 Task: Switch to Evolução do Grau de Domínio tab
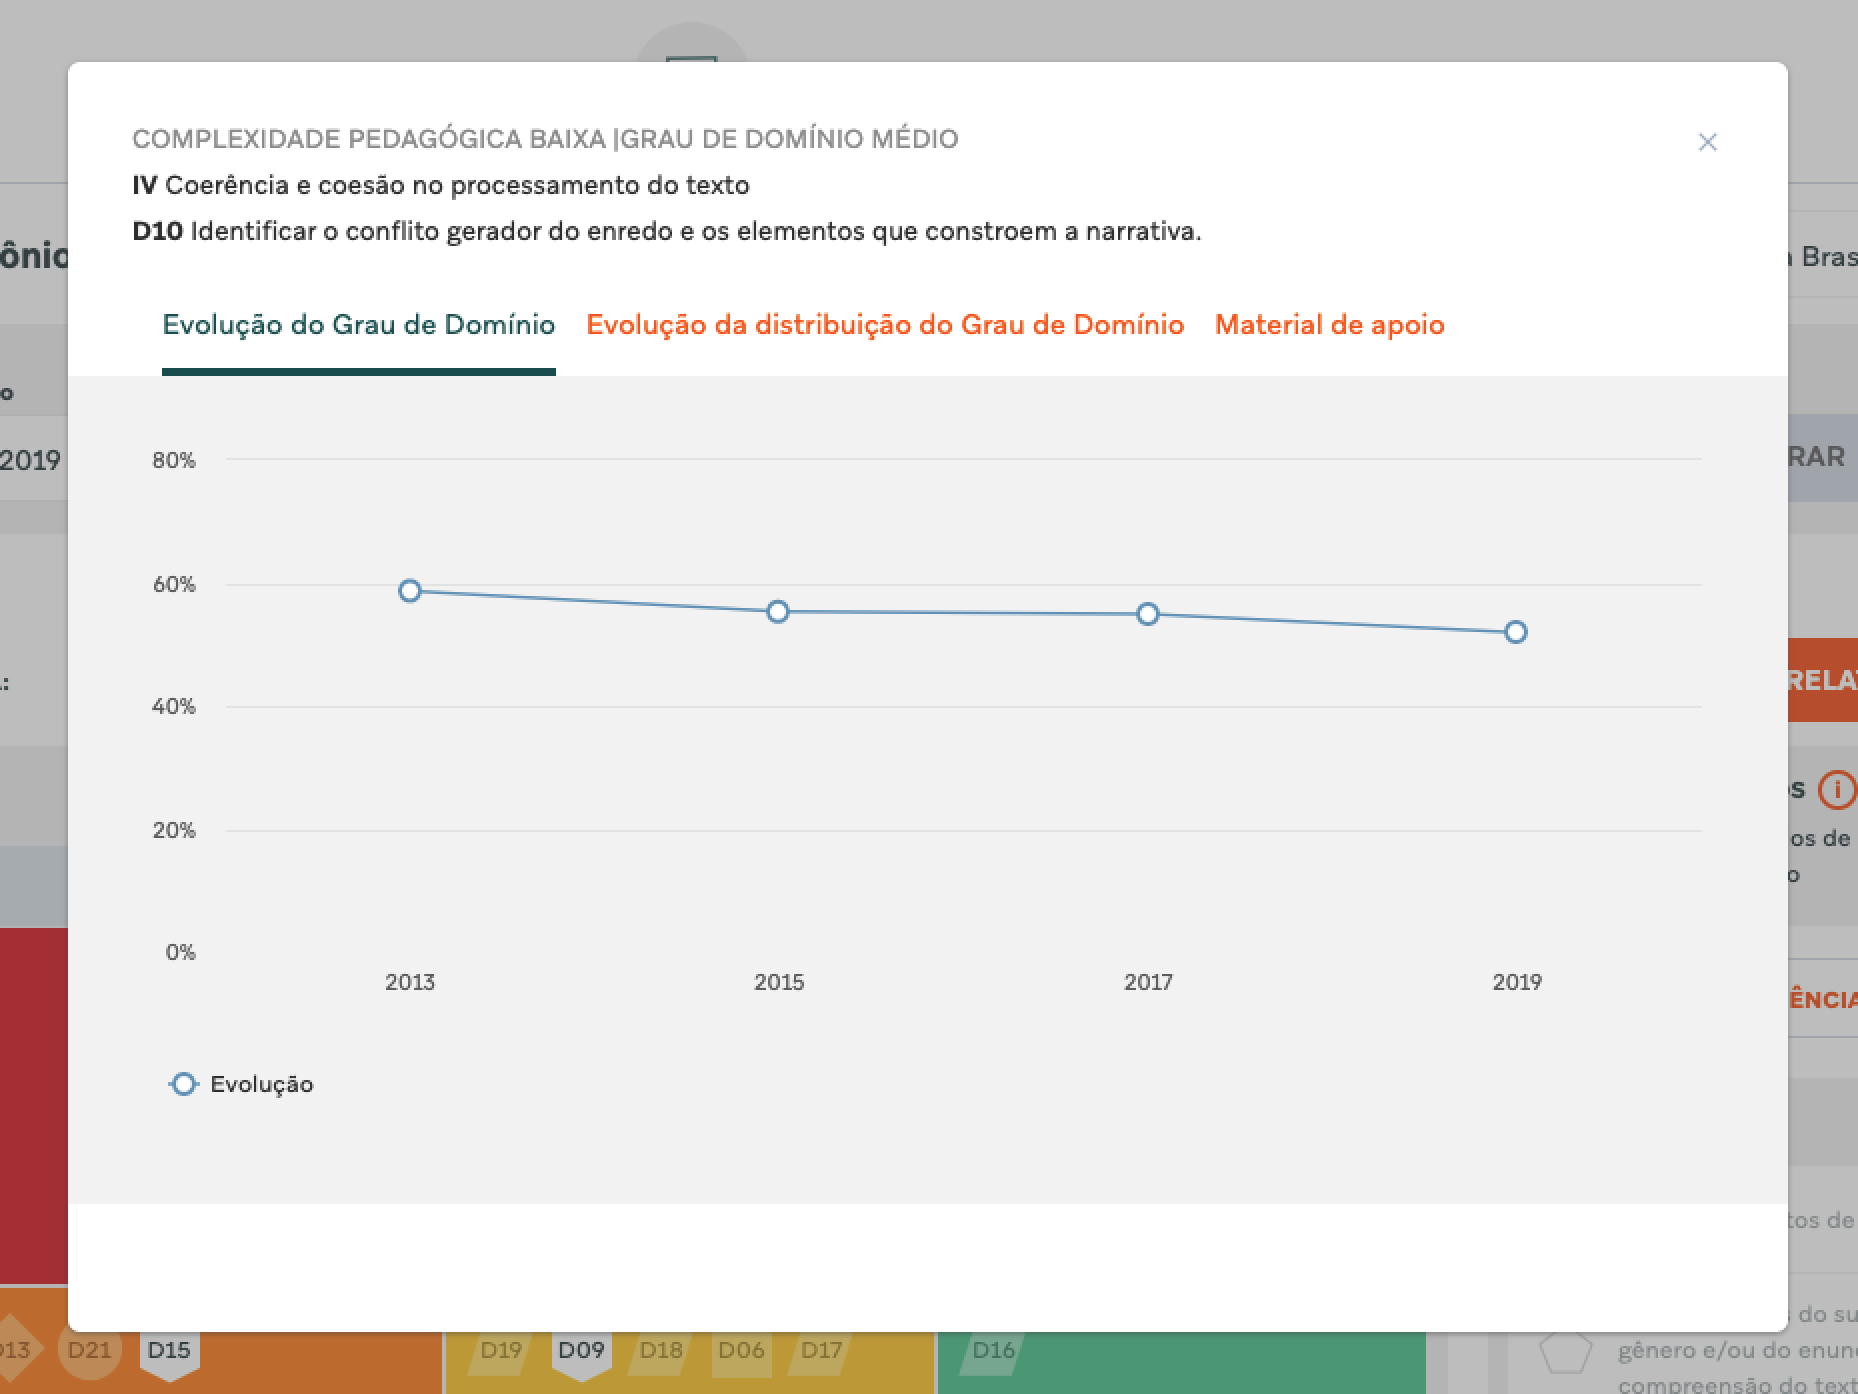pyautogui.click(x=359, y=325)
